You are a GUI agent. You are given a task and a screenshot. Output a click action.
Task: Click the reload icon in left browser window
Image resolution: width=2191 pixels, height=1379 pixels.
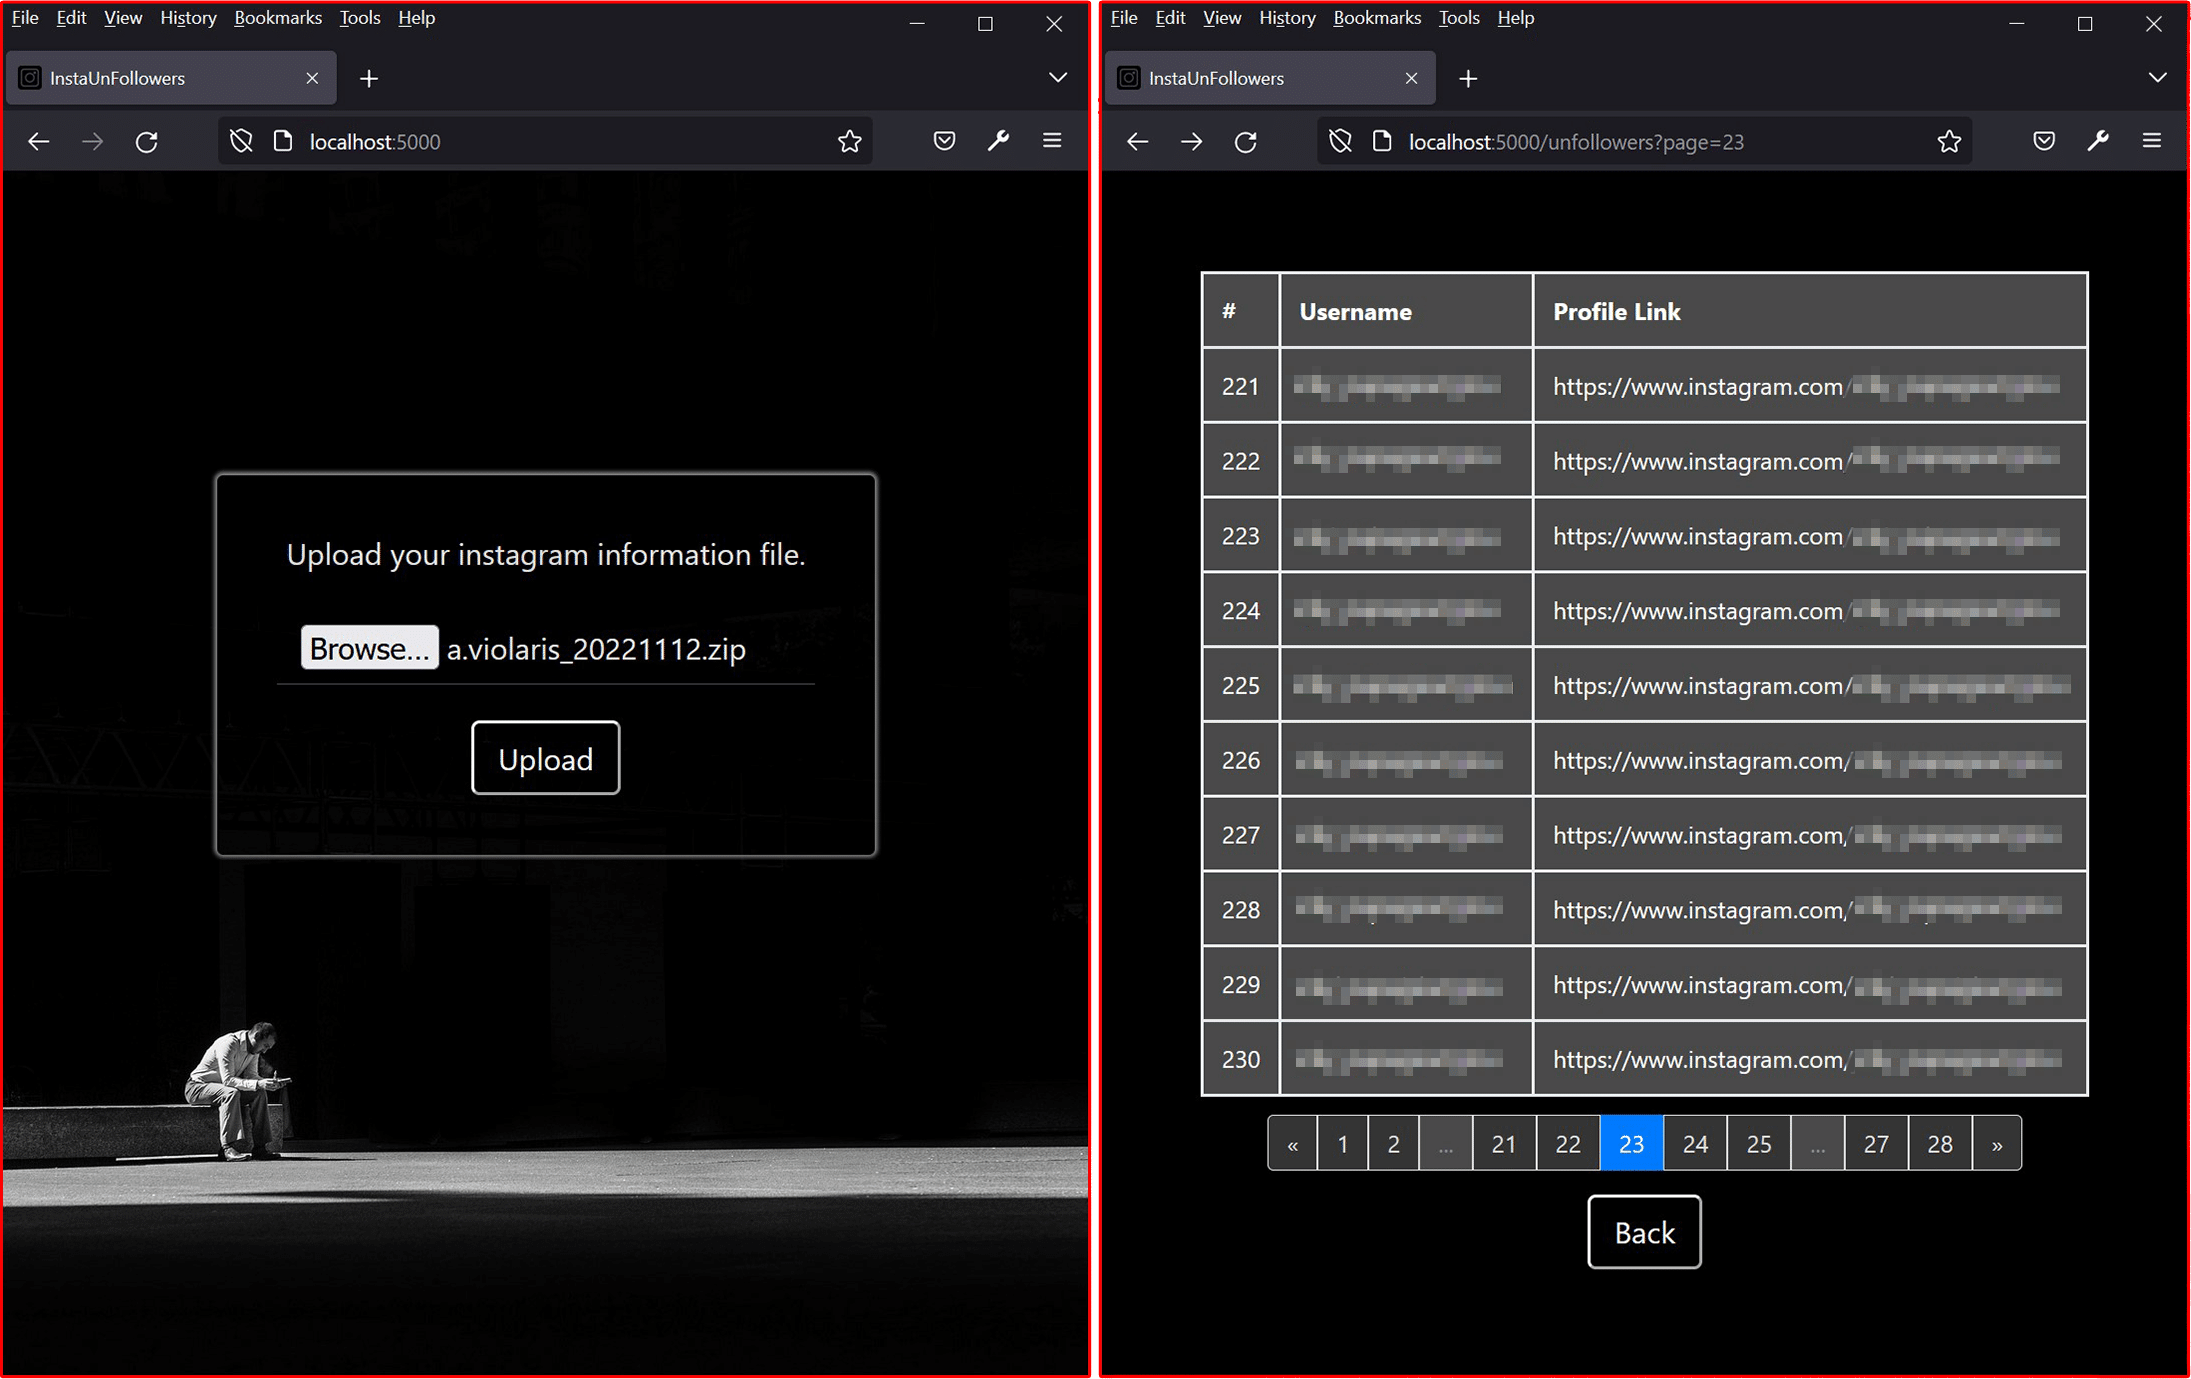[x=147, y=142]
